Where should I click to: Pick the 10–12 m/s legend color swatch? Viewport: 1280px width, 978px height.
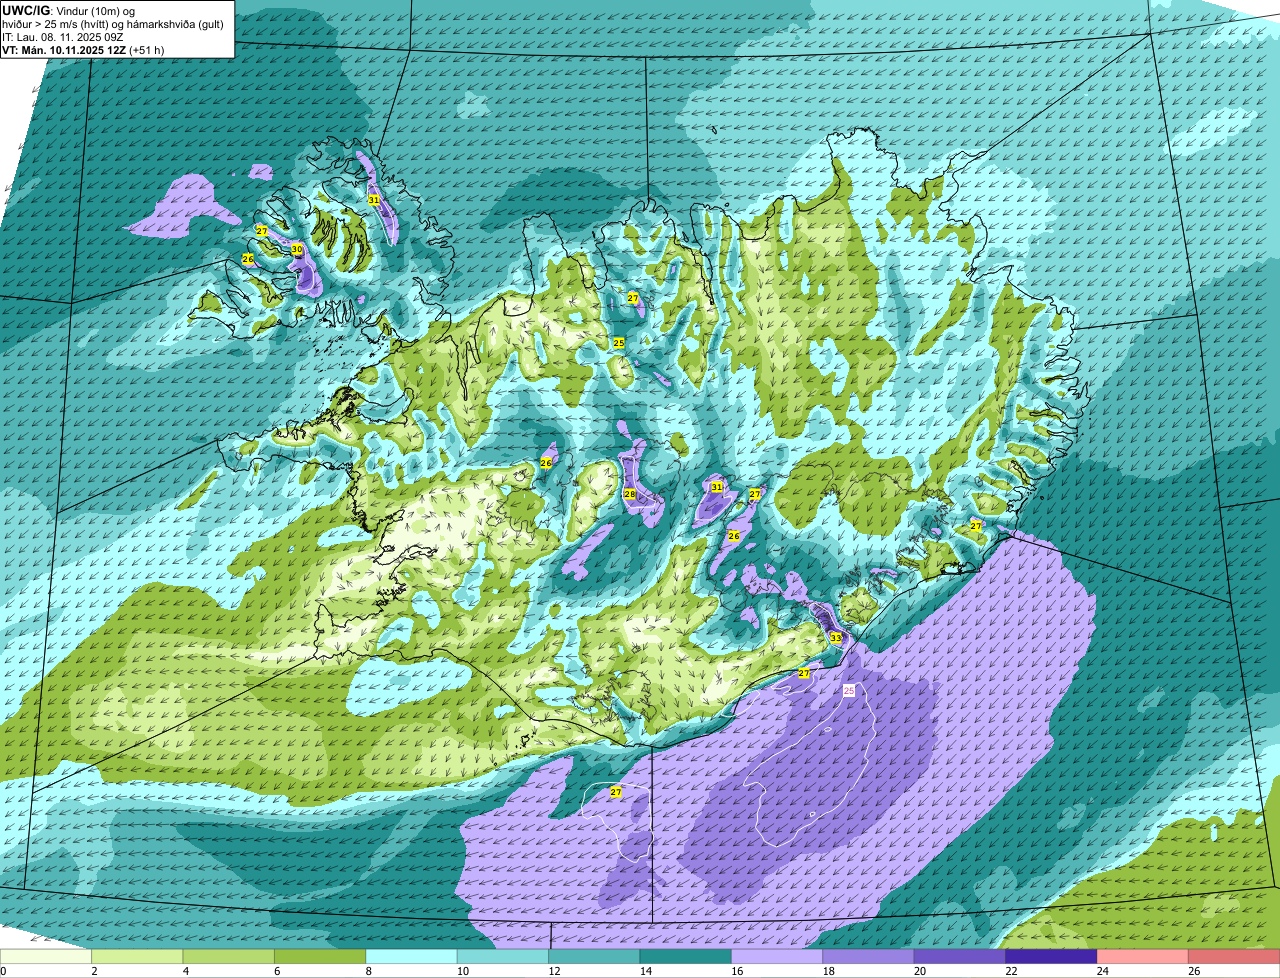[x=502, y=957]
